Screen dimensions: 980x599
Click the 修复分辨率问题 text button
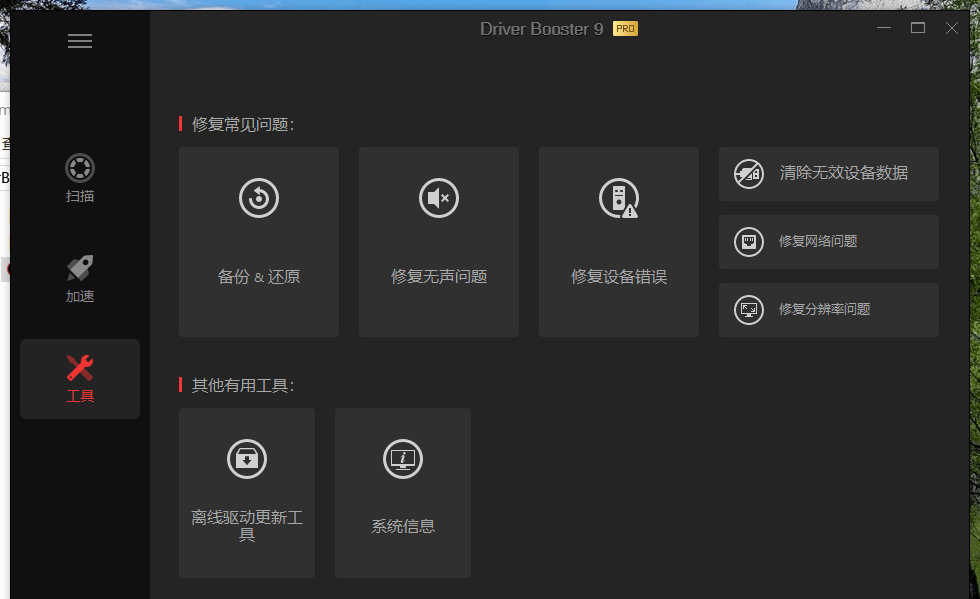pyautogui.click(x=824, y=310)
